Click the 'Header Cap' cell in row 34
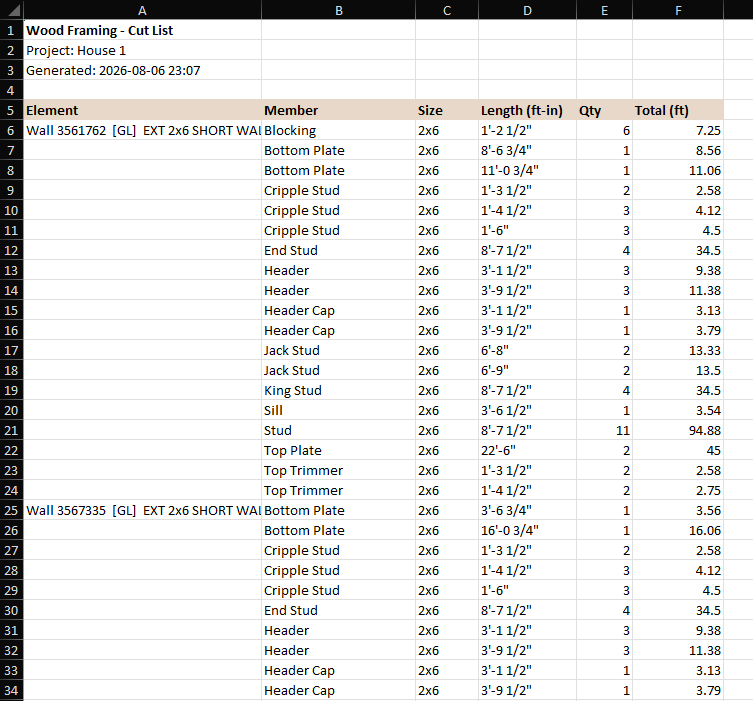753x701 pixels. point(339,690)
